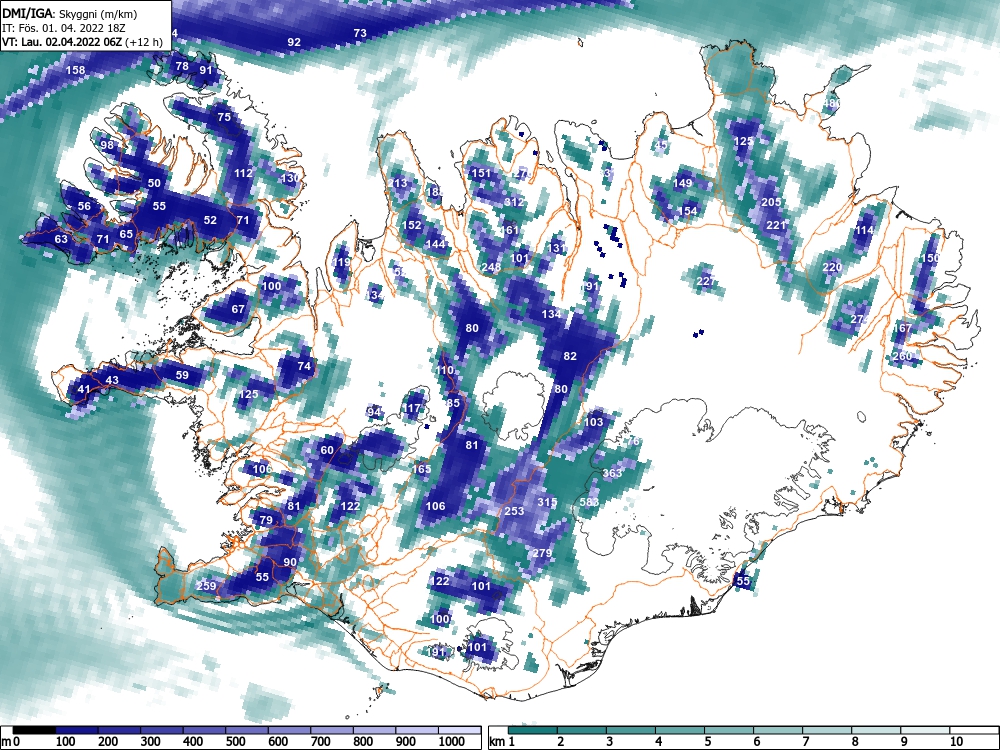Click the legend label "500" on meter scale
The height and width of the screenshot is (750, 1000).
pos(235,742)
